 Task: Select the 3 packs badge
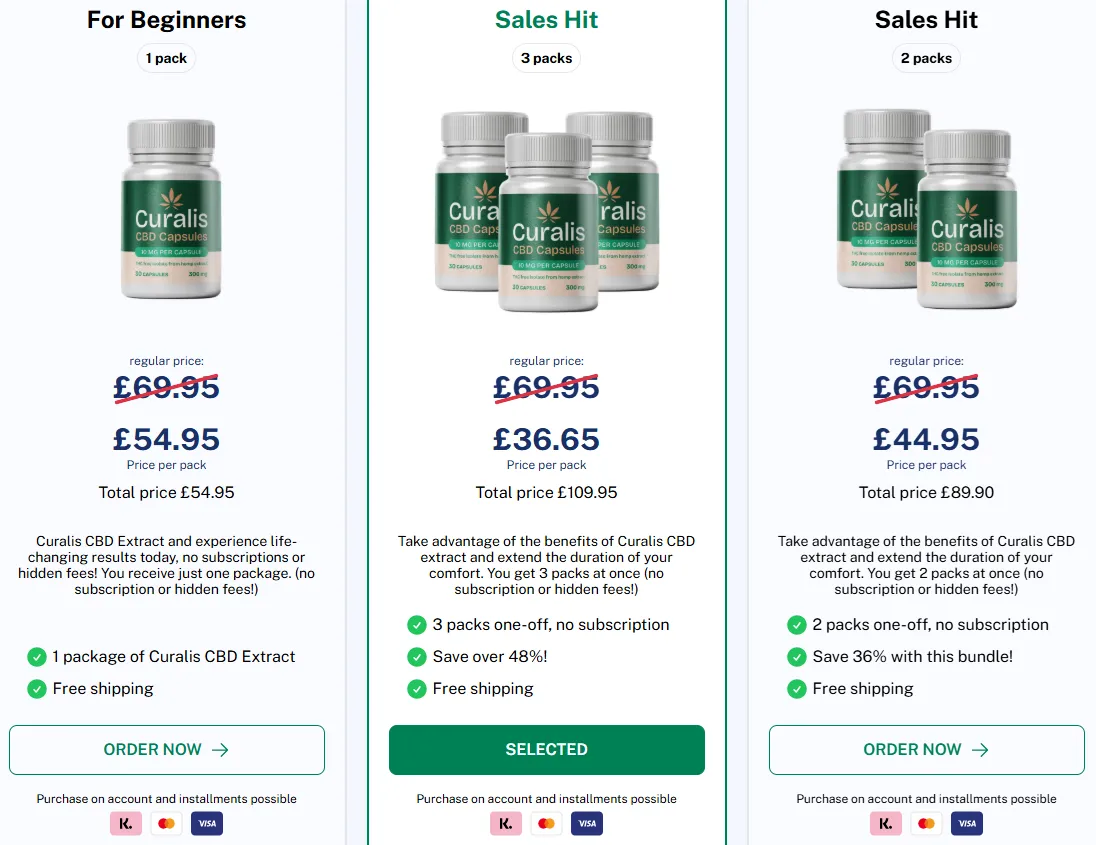pos(547,58)
